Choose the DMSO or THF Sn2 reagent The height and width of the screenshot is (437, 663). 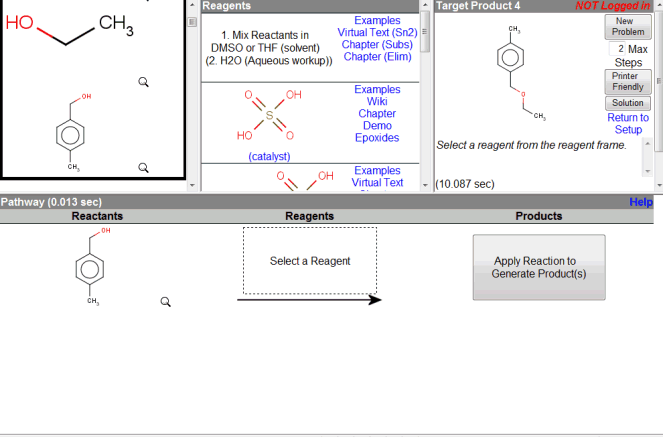268,48
